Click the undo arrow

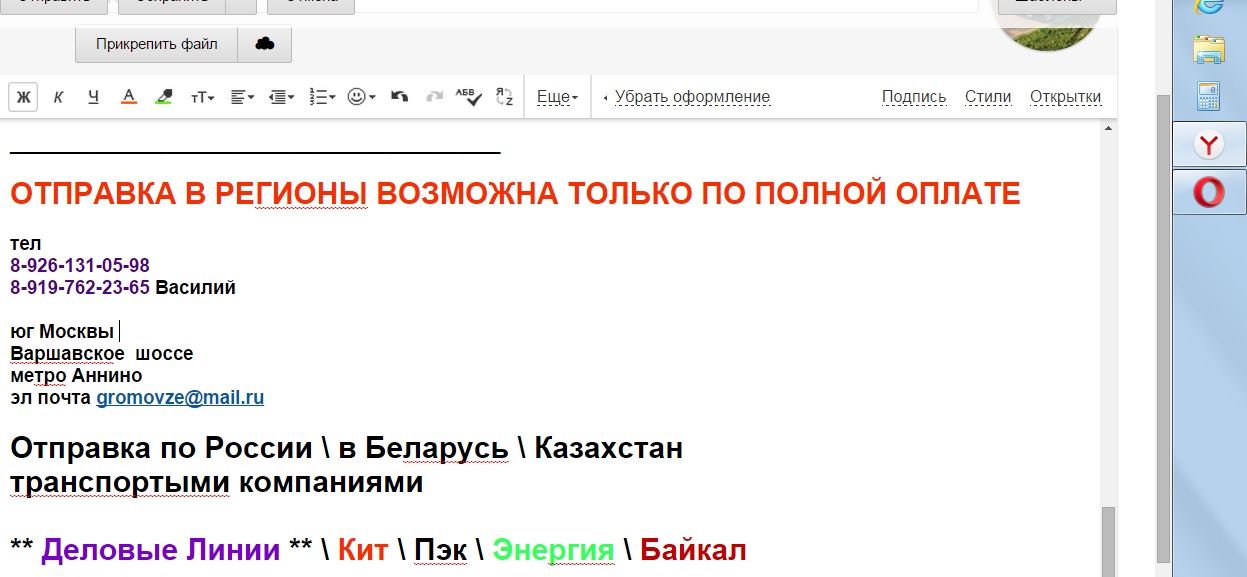pos(400,97)
